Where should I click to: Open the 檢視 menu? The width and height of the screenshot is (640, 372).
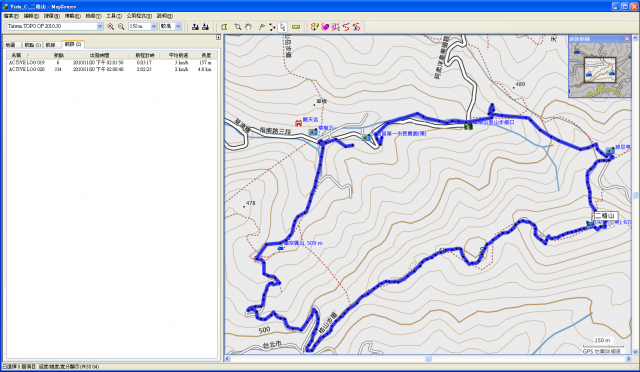(x=93, y=16)
